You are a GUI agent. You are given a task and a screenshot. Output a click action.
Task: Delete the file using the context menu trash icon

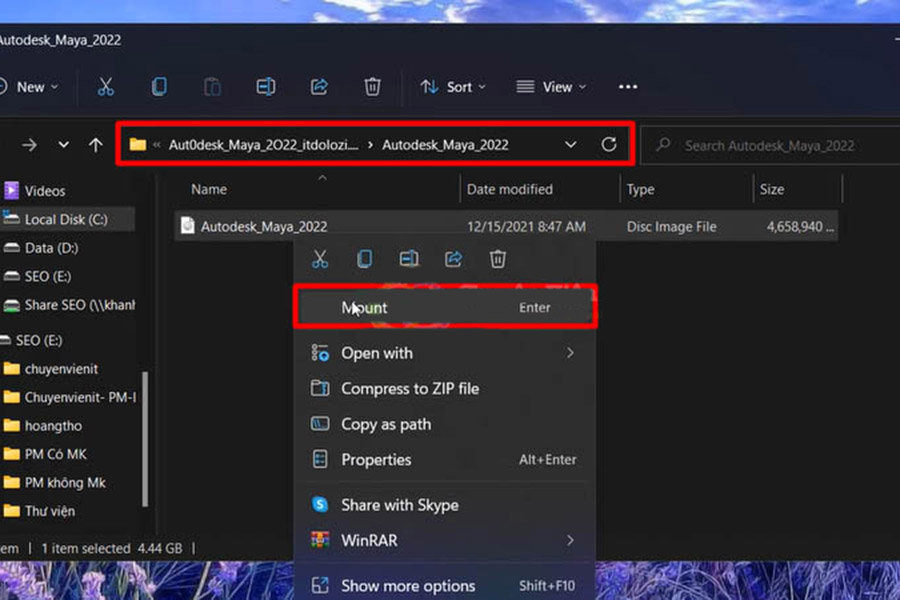498,259
